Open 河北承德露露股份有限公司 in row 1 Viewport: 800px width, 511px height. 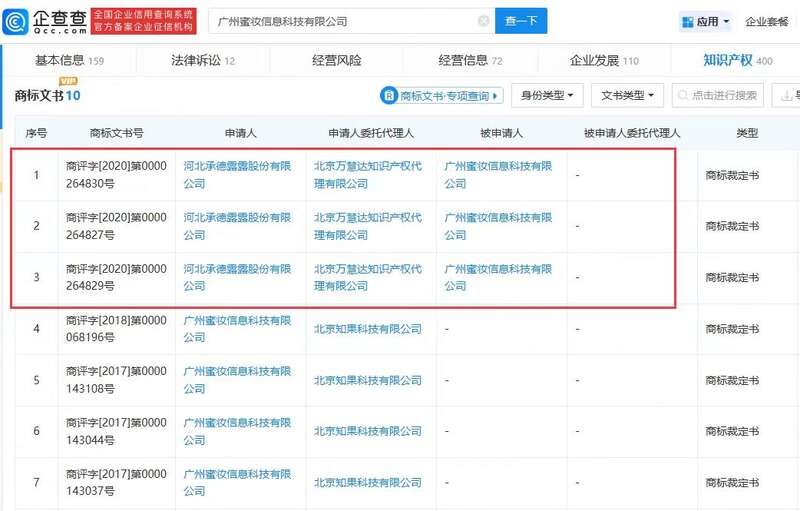(237, 175)
